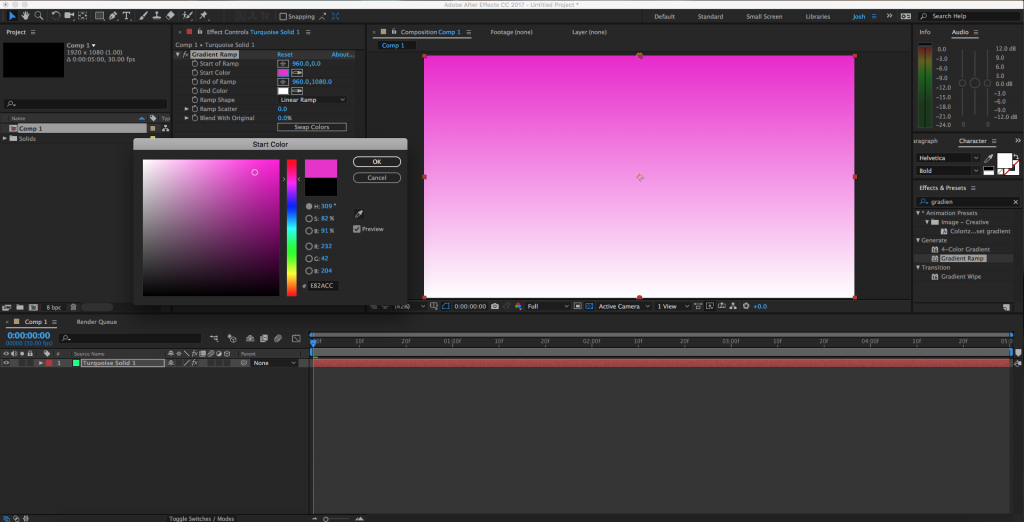The height and width of the screenshot is (522, 1024).
Task: Open the Parent None dropdown
Action: (275, 363)
